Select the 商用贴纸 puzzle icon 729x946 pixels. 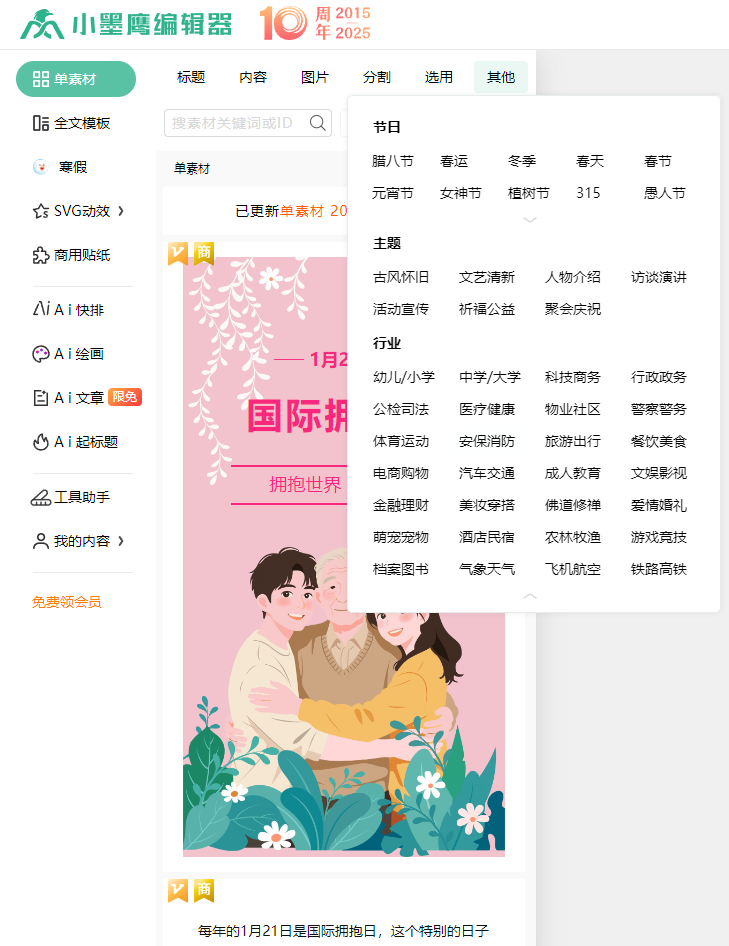(x=40, y=255)
